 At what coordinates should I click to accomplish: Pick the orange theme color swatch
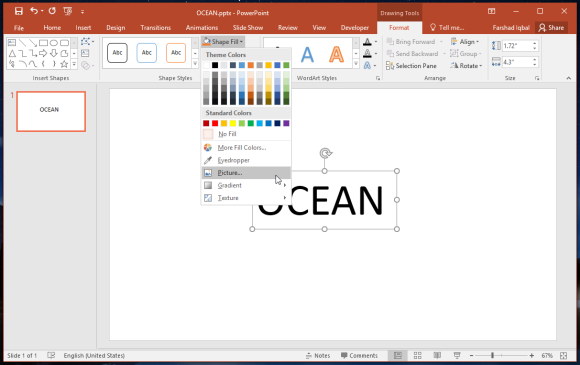(x=250, y=65)
